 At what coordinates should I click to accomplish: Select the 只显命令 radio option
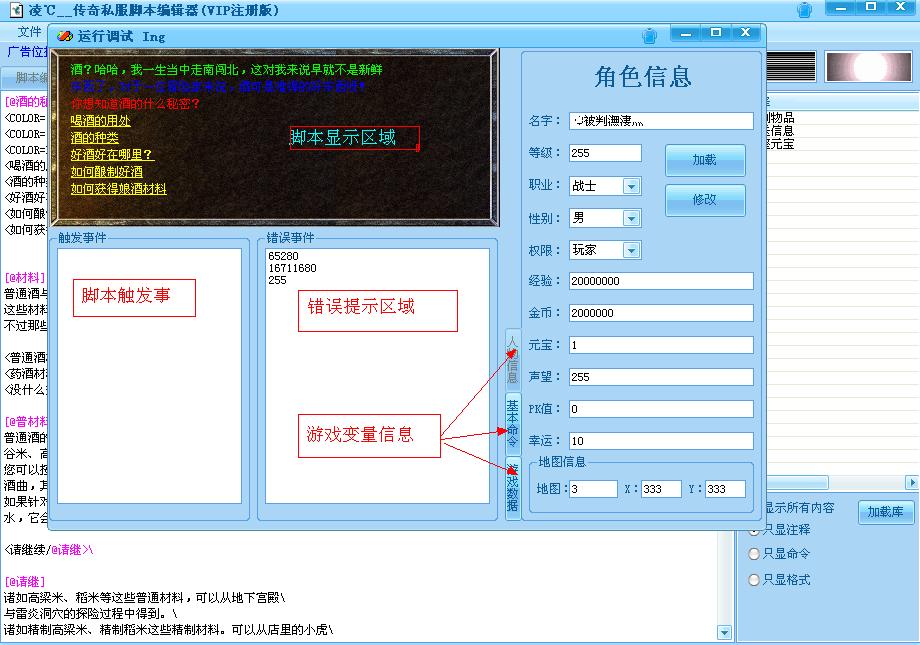coord(755,554)
